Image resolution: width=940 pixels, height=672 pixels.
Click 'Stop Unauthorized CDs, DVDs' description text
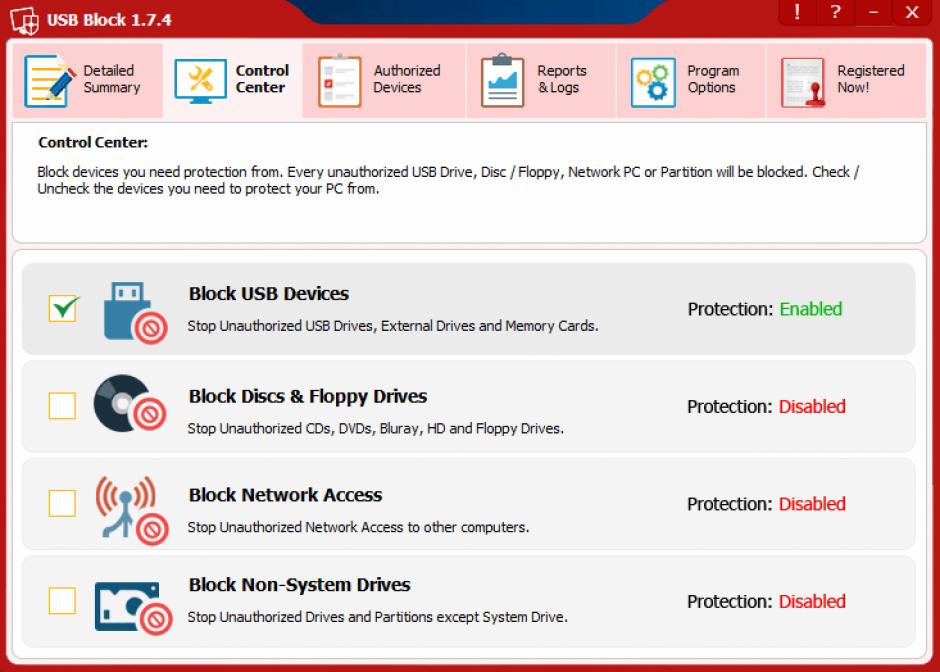(x=375, y=429)
